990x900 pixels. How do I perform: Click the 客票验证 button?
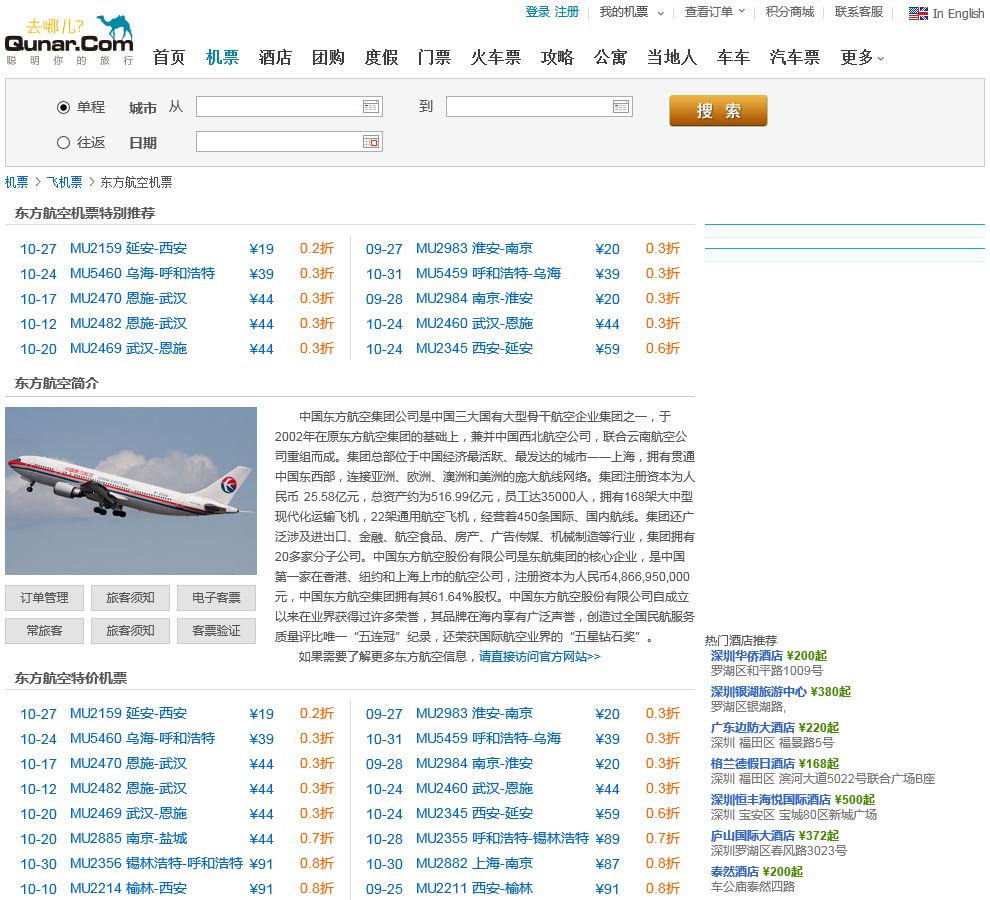click(x=217, y=630)
